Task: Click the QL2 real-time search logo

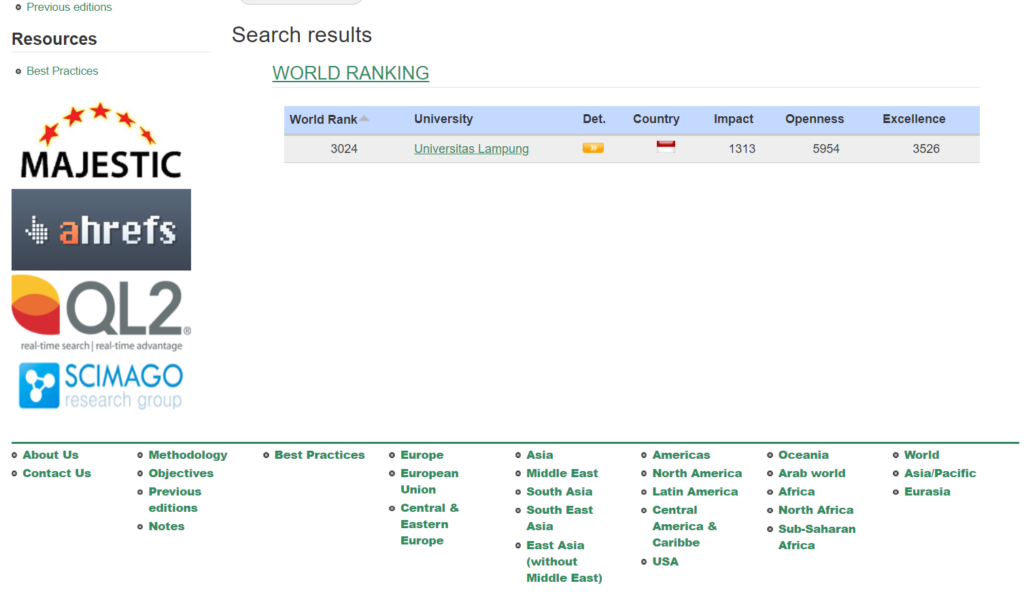Action: click(101, 312)
